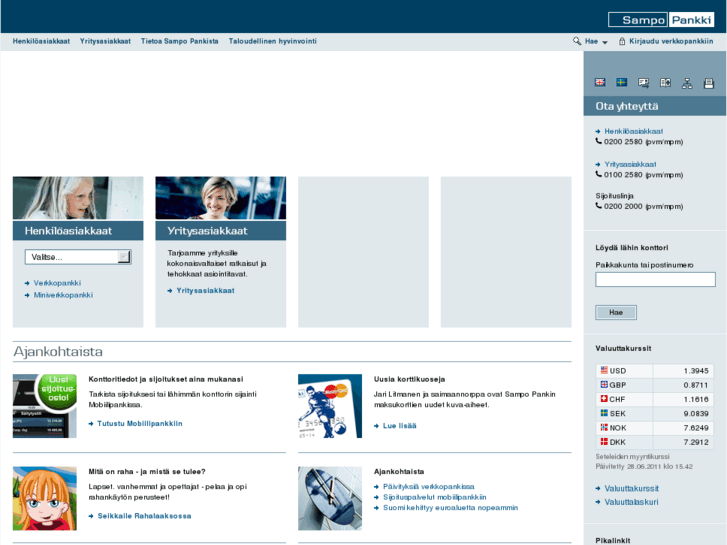Click the SEK flag icon

pyautogui.click(x=604, y=413)
